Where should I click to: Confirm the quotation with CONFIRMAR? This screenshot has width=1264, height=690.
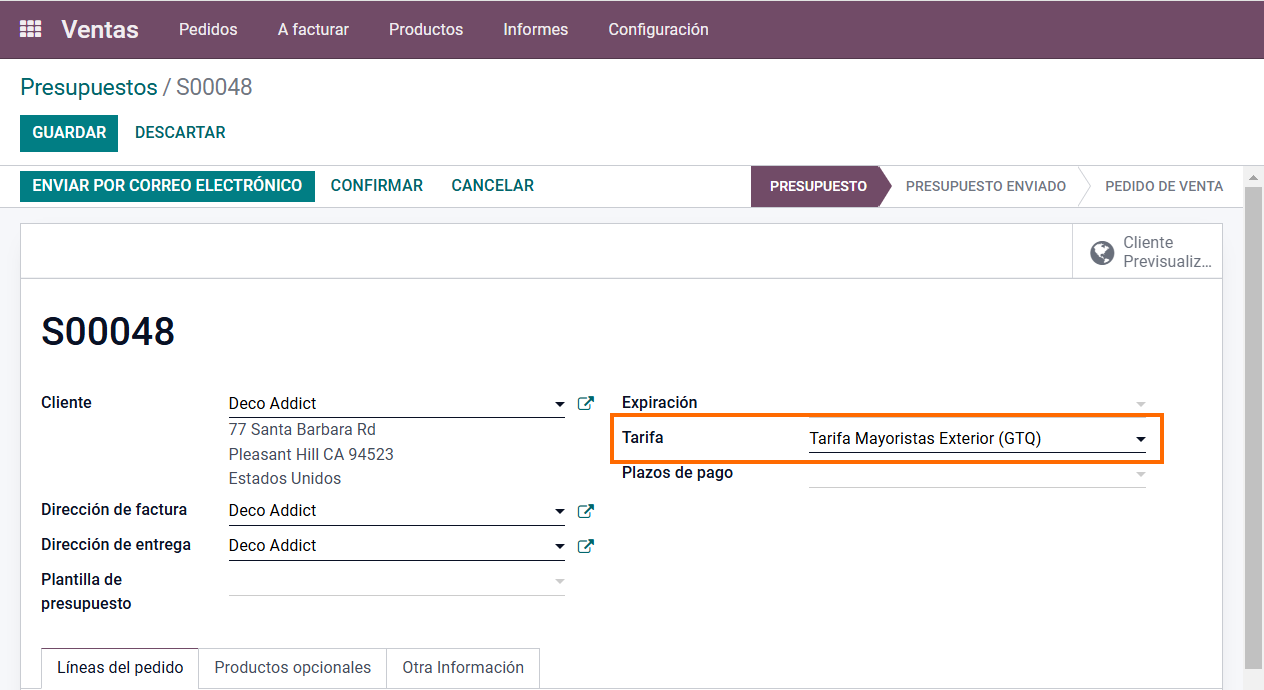point(376,186)
